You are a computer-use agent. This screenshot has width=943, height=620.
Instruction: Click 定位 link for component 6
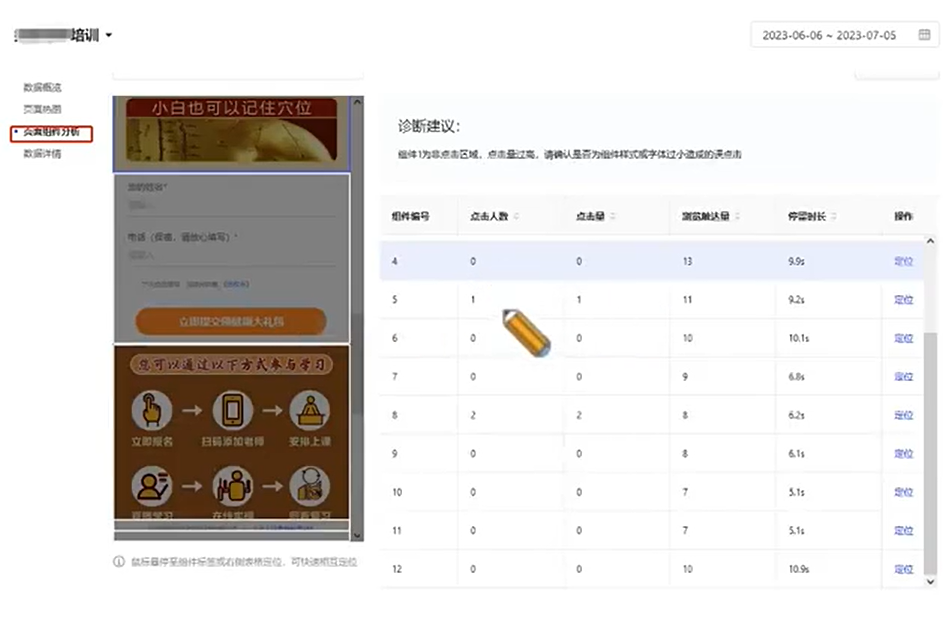[x=903, y=338]
